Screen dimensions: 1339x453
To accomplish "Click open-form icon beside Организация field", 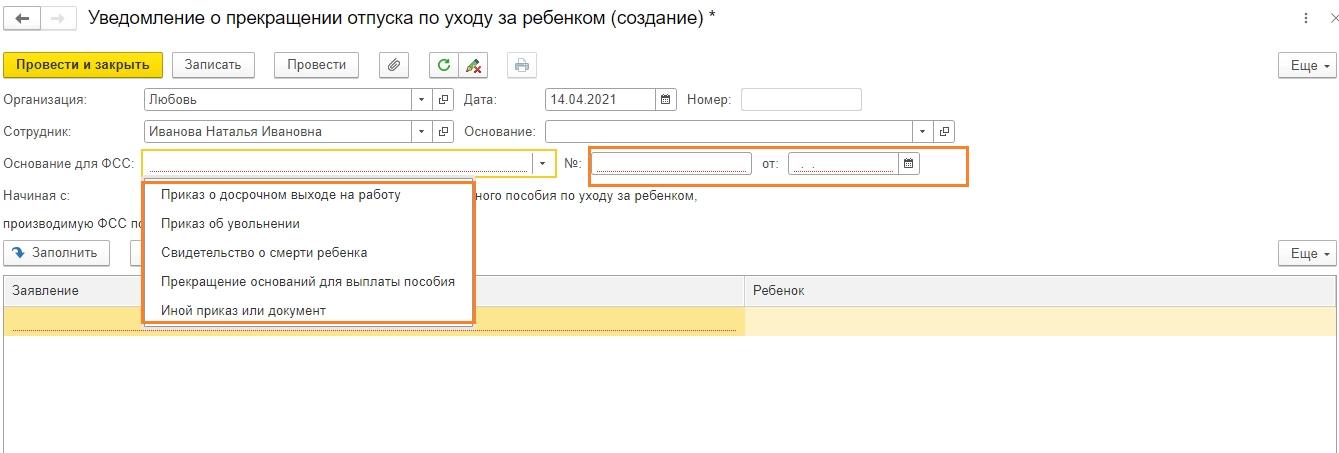I will click(x=444, y=100).
